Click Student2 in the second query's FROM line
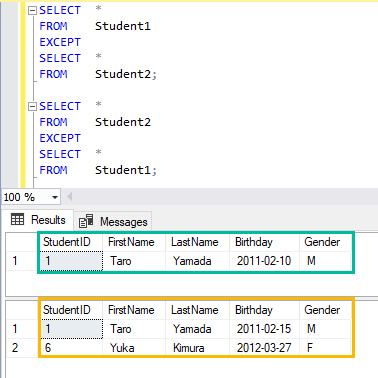This screenshot has width=378, height=378. [x=123, y=122]
